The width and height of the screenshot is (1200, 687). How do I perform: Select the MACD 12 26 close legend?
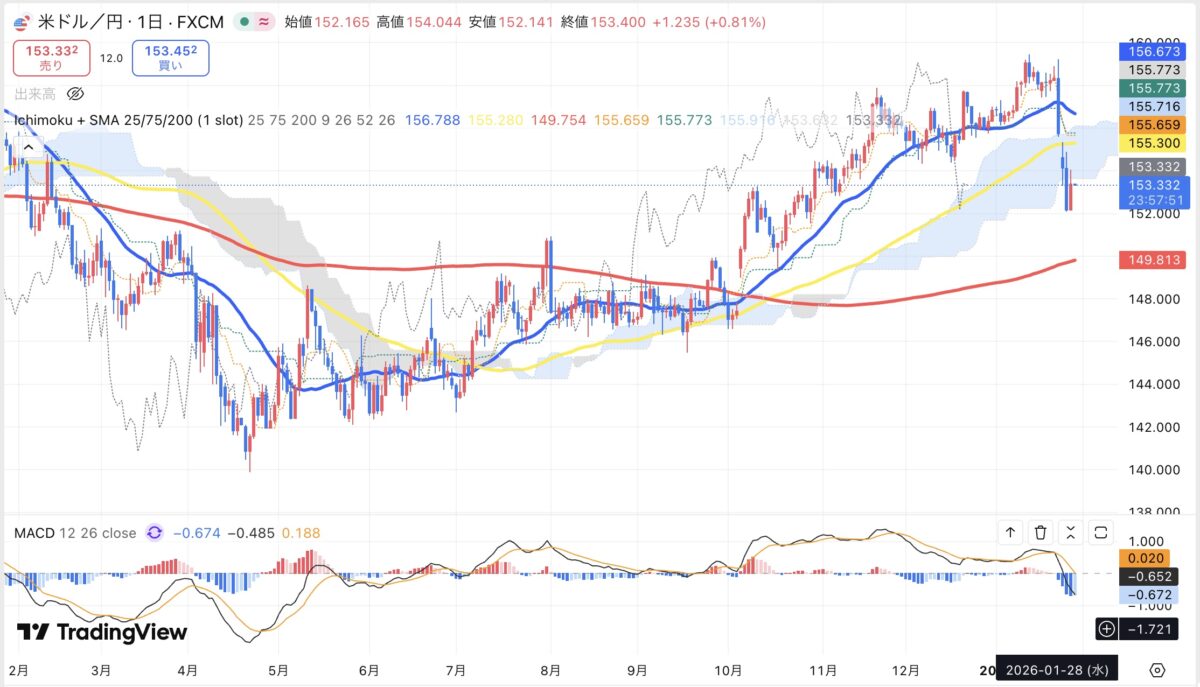75,533
